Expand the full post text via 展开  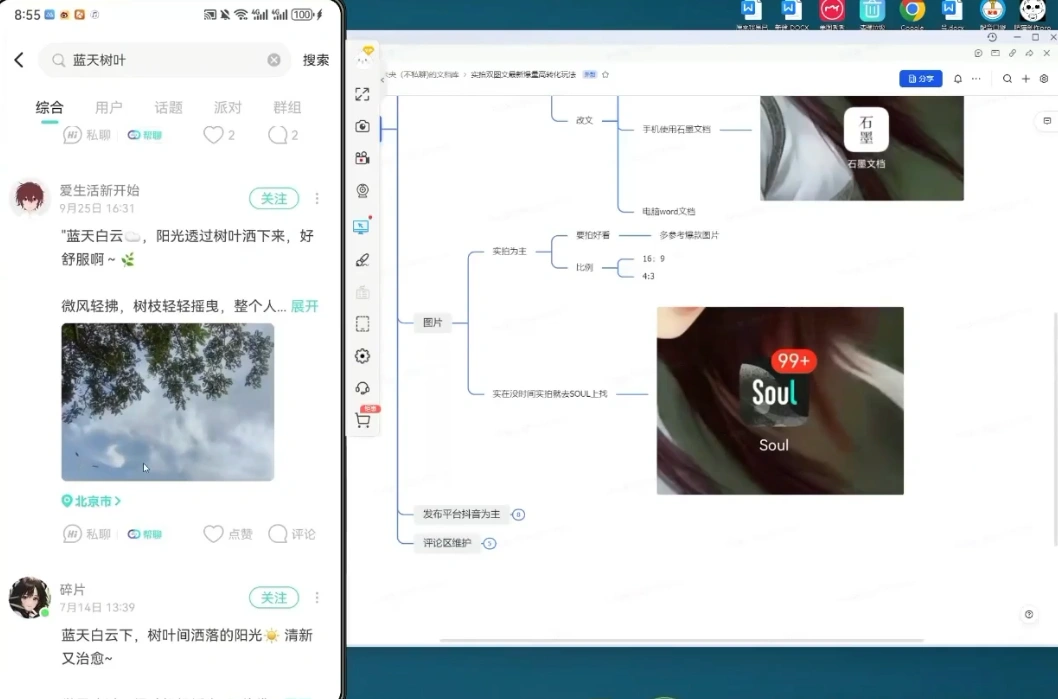click(304, 306)
